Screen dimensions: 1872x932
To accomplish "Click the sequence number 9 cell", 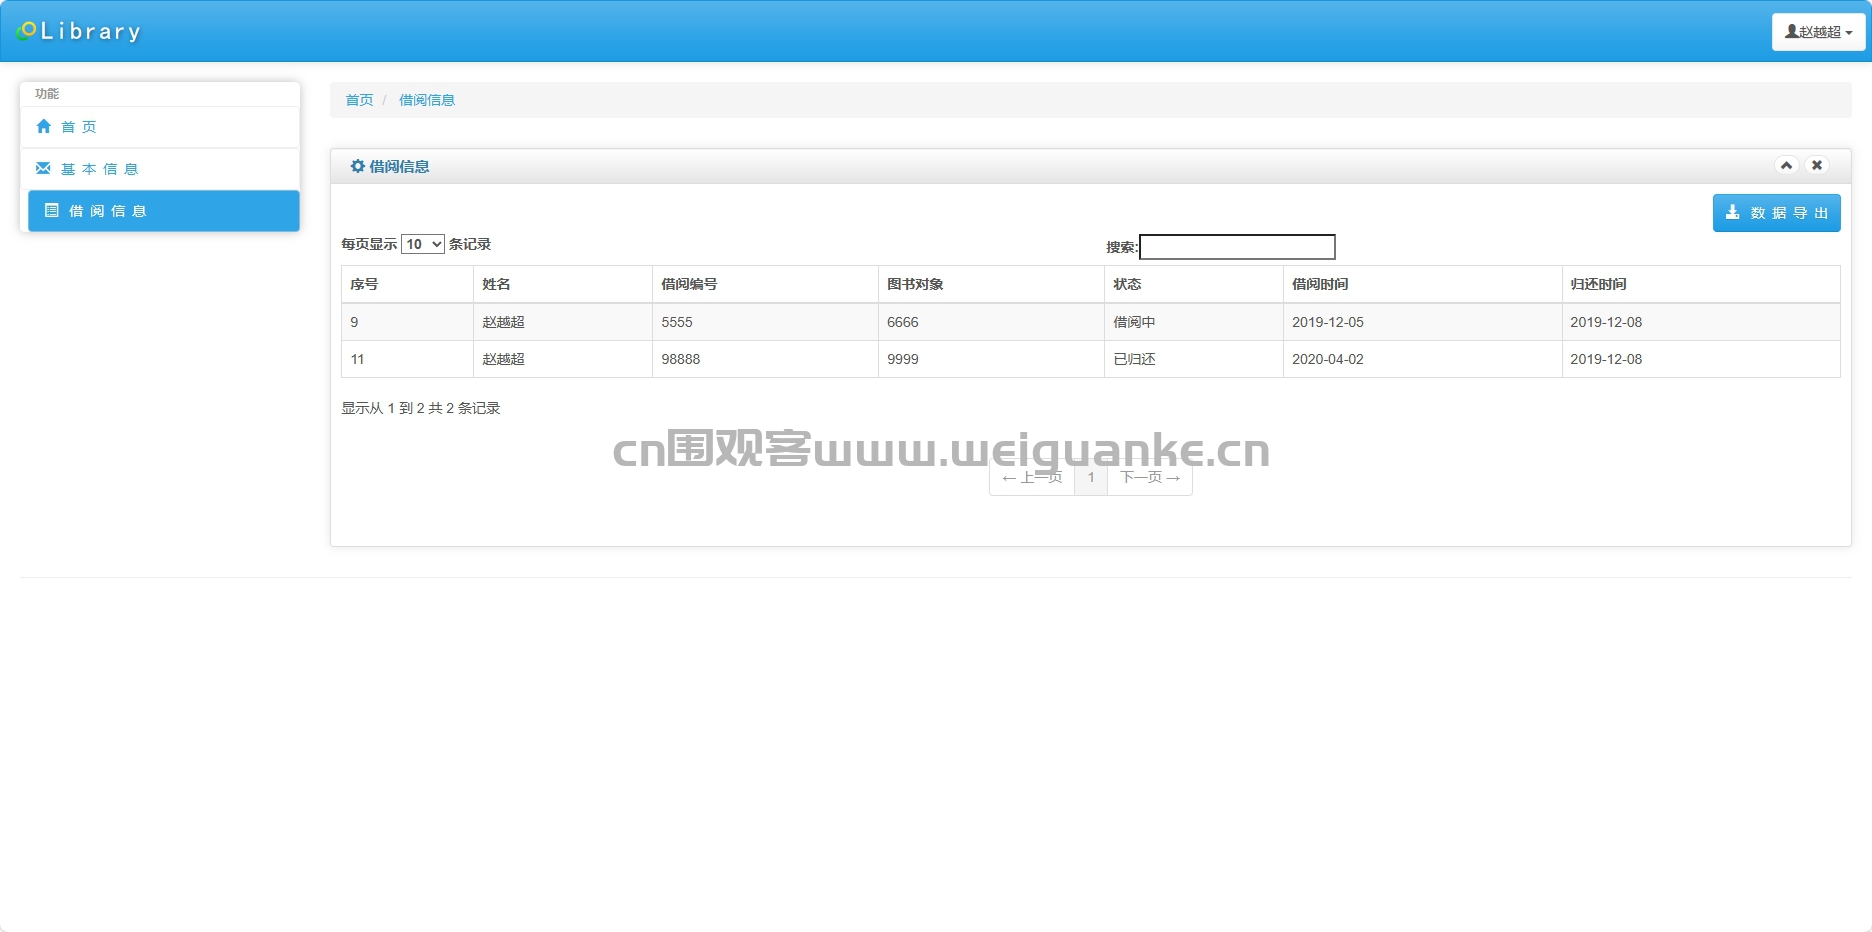I will pos(407,322).
